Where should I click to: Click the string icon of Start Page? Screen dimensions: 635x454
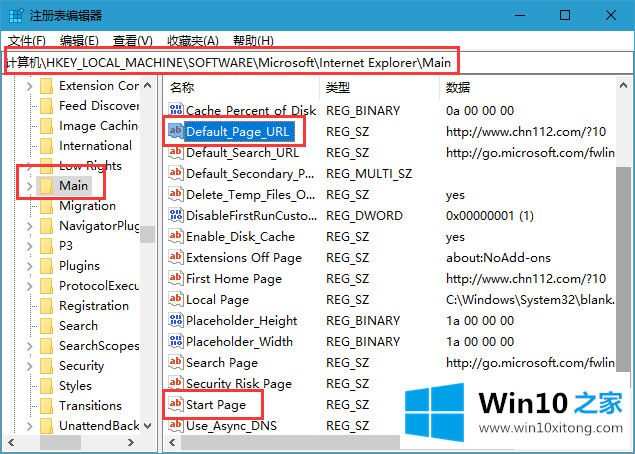pos(176,404)
